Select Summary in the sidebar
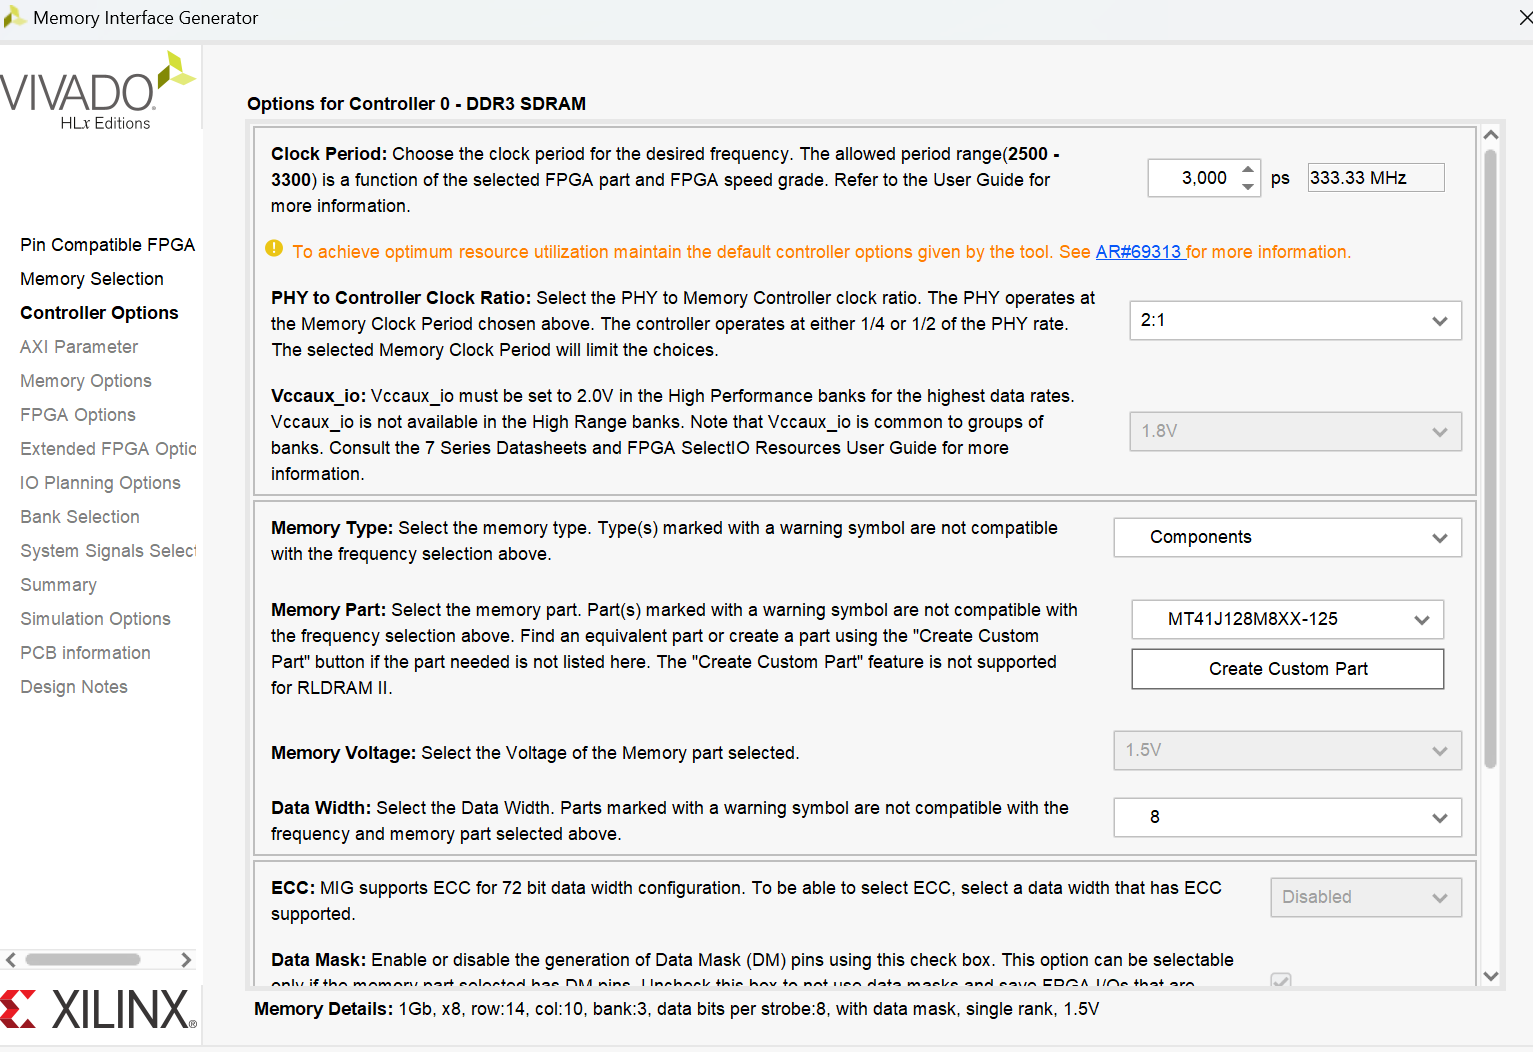Image resolution: width=1533 pixels, height=1052 pixels. 58,585
